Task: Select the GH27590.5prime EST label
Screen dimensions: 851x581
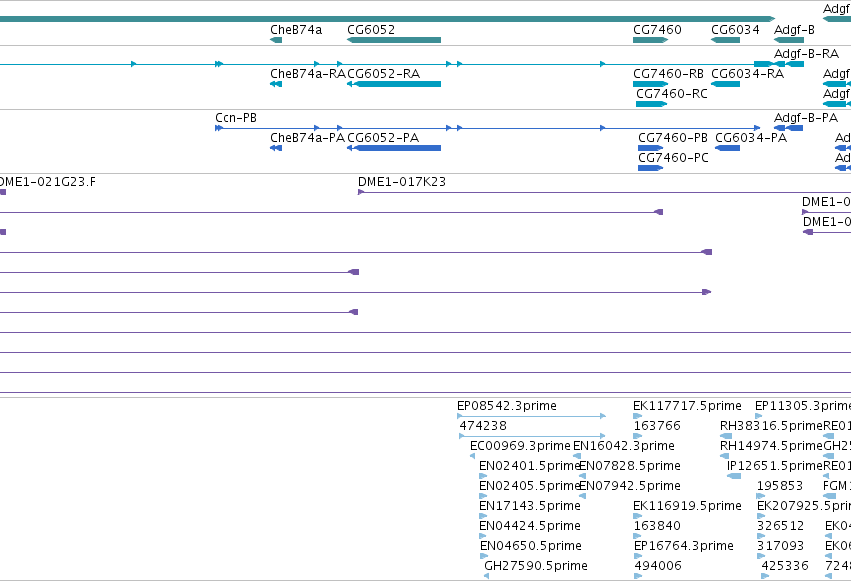Action: click(x=536, y=566)
